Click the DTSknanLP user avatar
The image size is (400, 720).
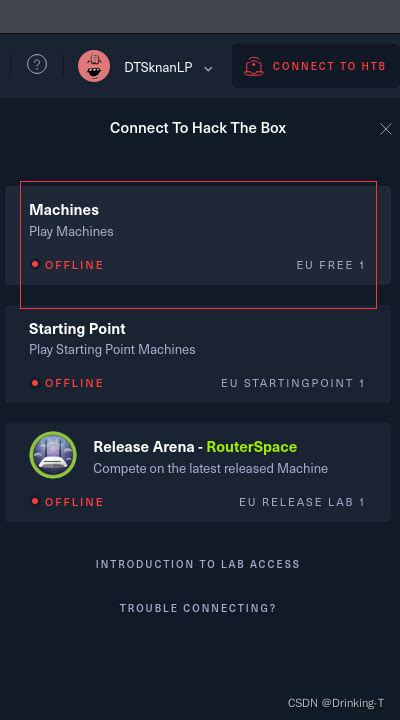coord(94,66)
